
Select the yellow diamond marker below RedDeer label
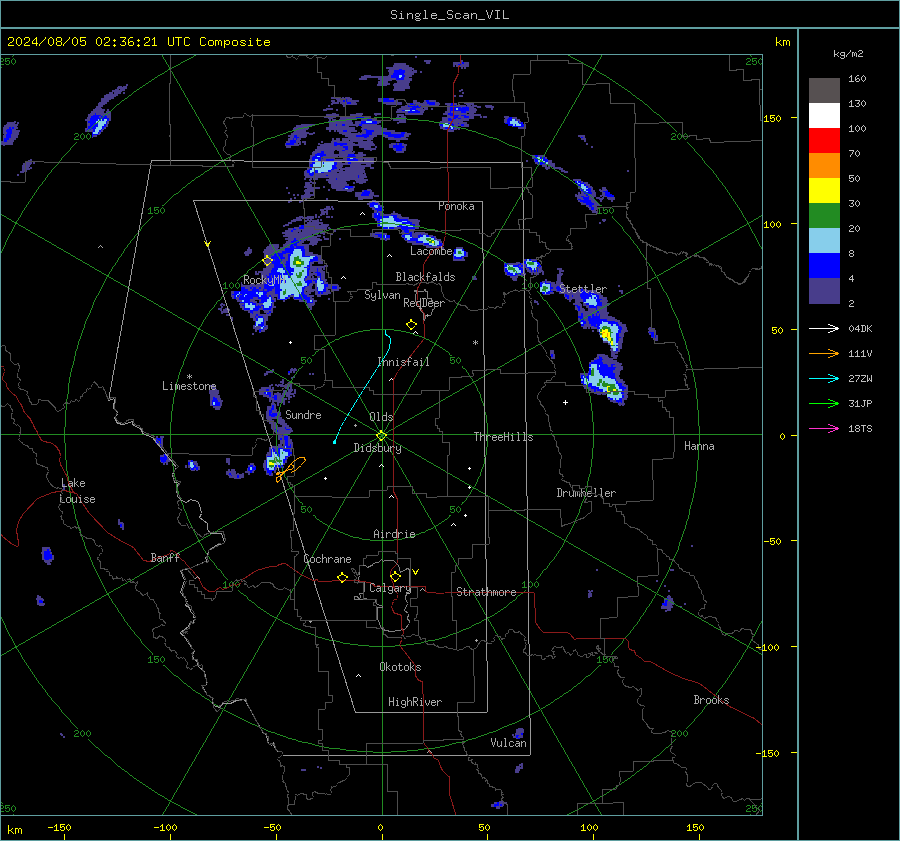point(411,324)
